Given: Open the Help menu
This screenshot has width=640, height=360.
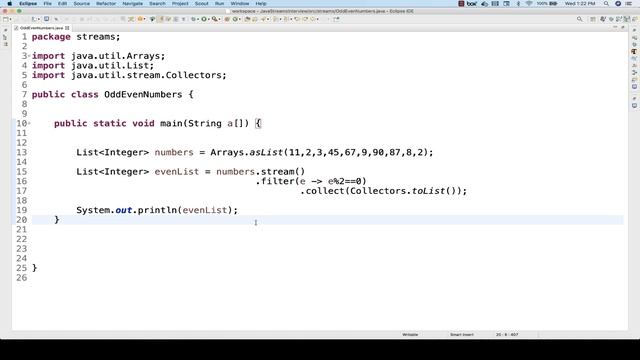Looking at the screenshot, I should [x=261, y=4].
